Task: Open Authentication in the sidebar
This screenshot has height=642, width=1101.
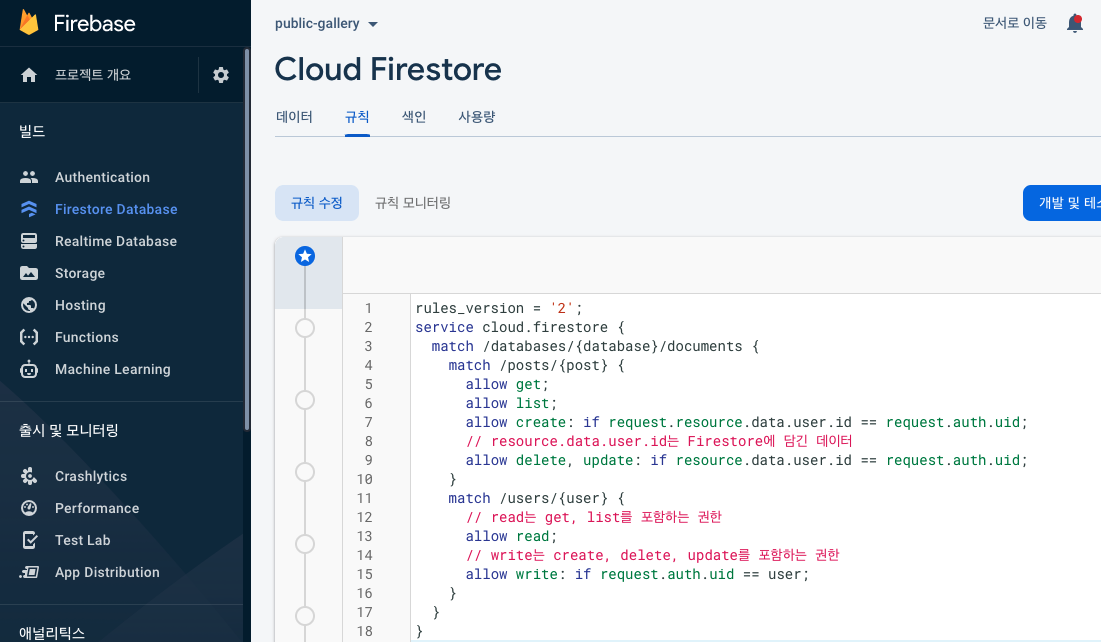Action: click(103, 177)
